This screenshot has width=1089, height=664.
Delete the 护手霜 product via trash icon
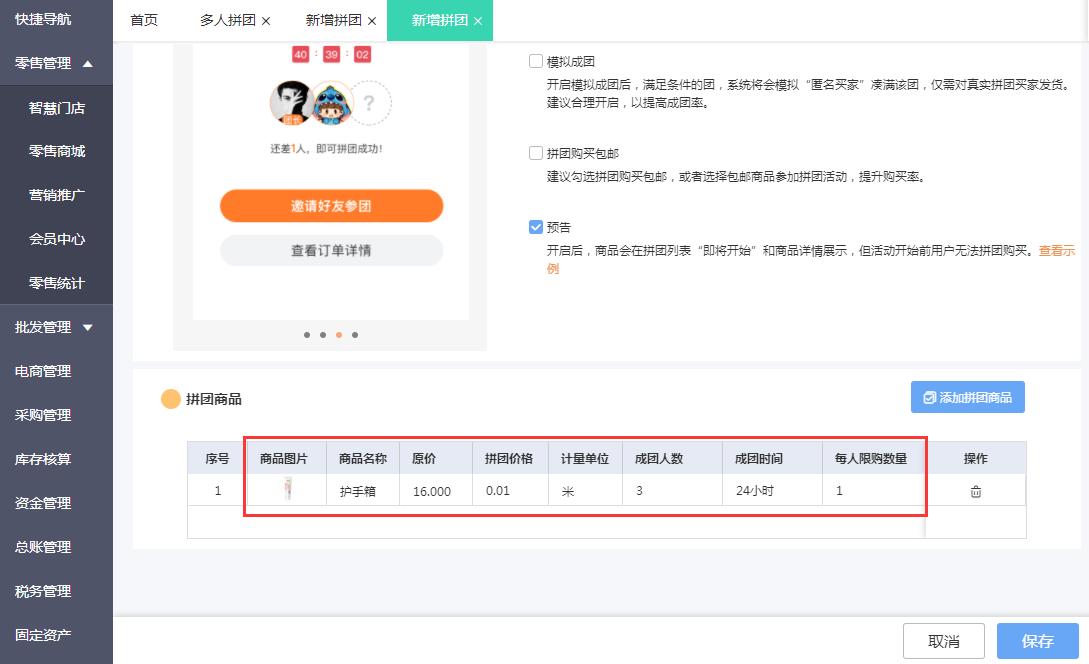tap(975, 490)
